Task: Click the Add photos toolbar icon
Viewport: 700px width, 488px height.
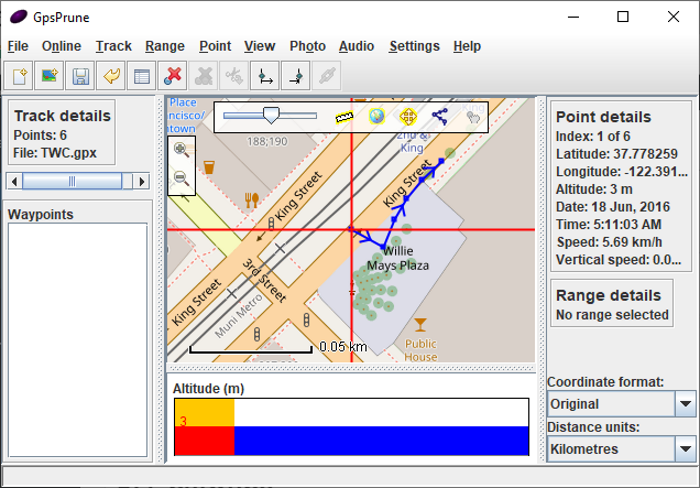Action: [x=50, y=75]
